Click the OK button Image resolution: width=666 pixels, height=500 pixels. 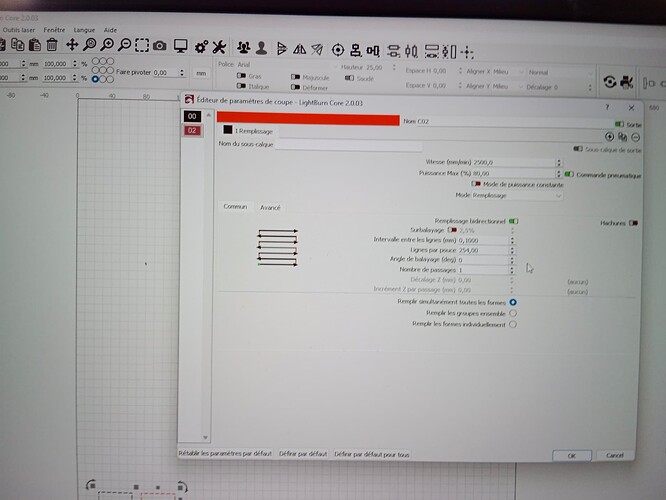coord(570,454)
